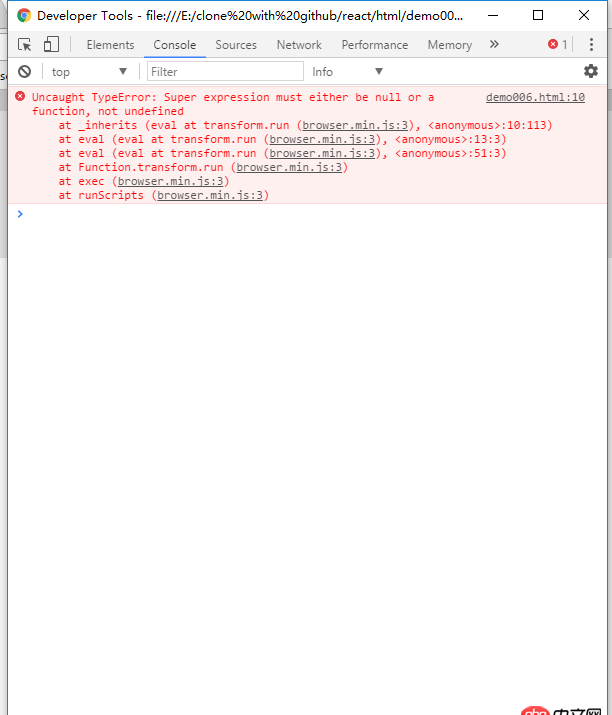
Task: Activate the inspect element picker icon
Action: click(x=25, y=45)
